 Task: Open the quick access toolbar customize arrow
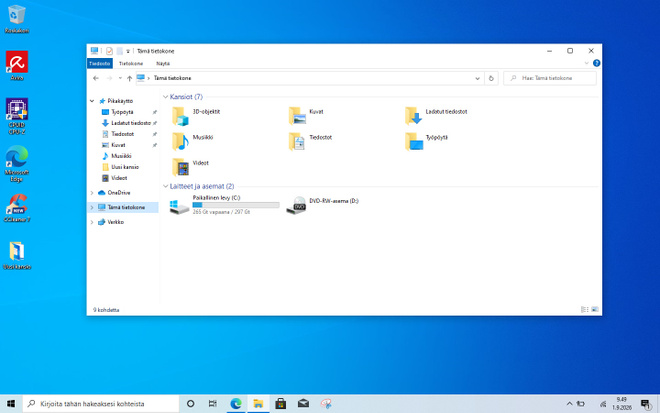[128, 51]
